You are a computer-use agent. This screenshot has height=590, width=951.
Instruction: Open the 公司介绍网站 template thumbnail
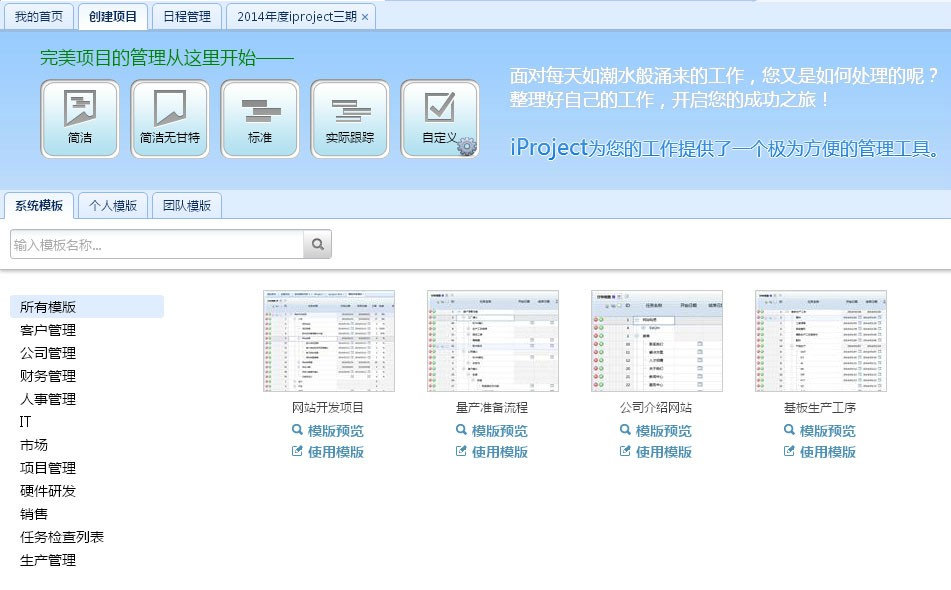tap(657, 341)
